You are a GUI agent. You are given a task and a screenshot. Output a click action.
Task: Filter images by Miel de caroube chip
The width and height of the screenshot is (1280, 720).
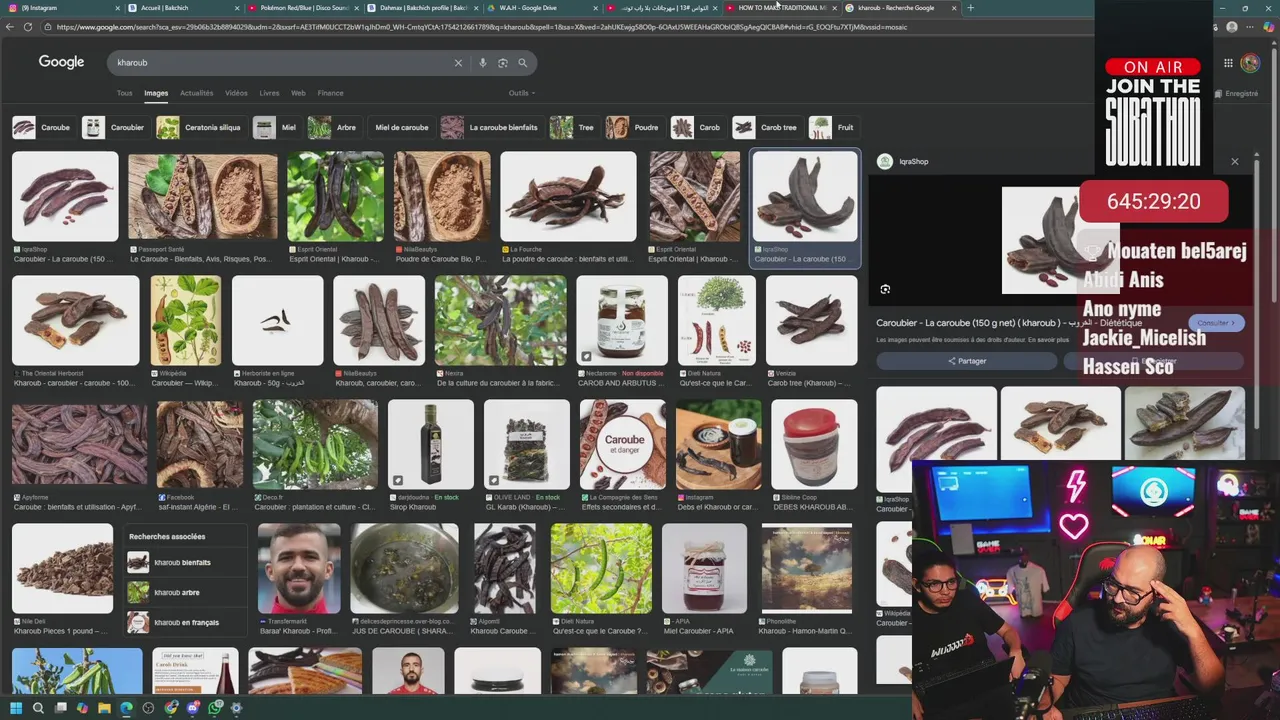401,128
